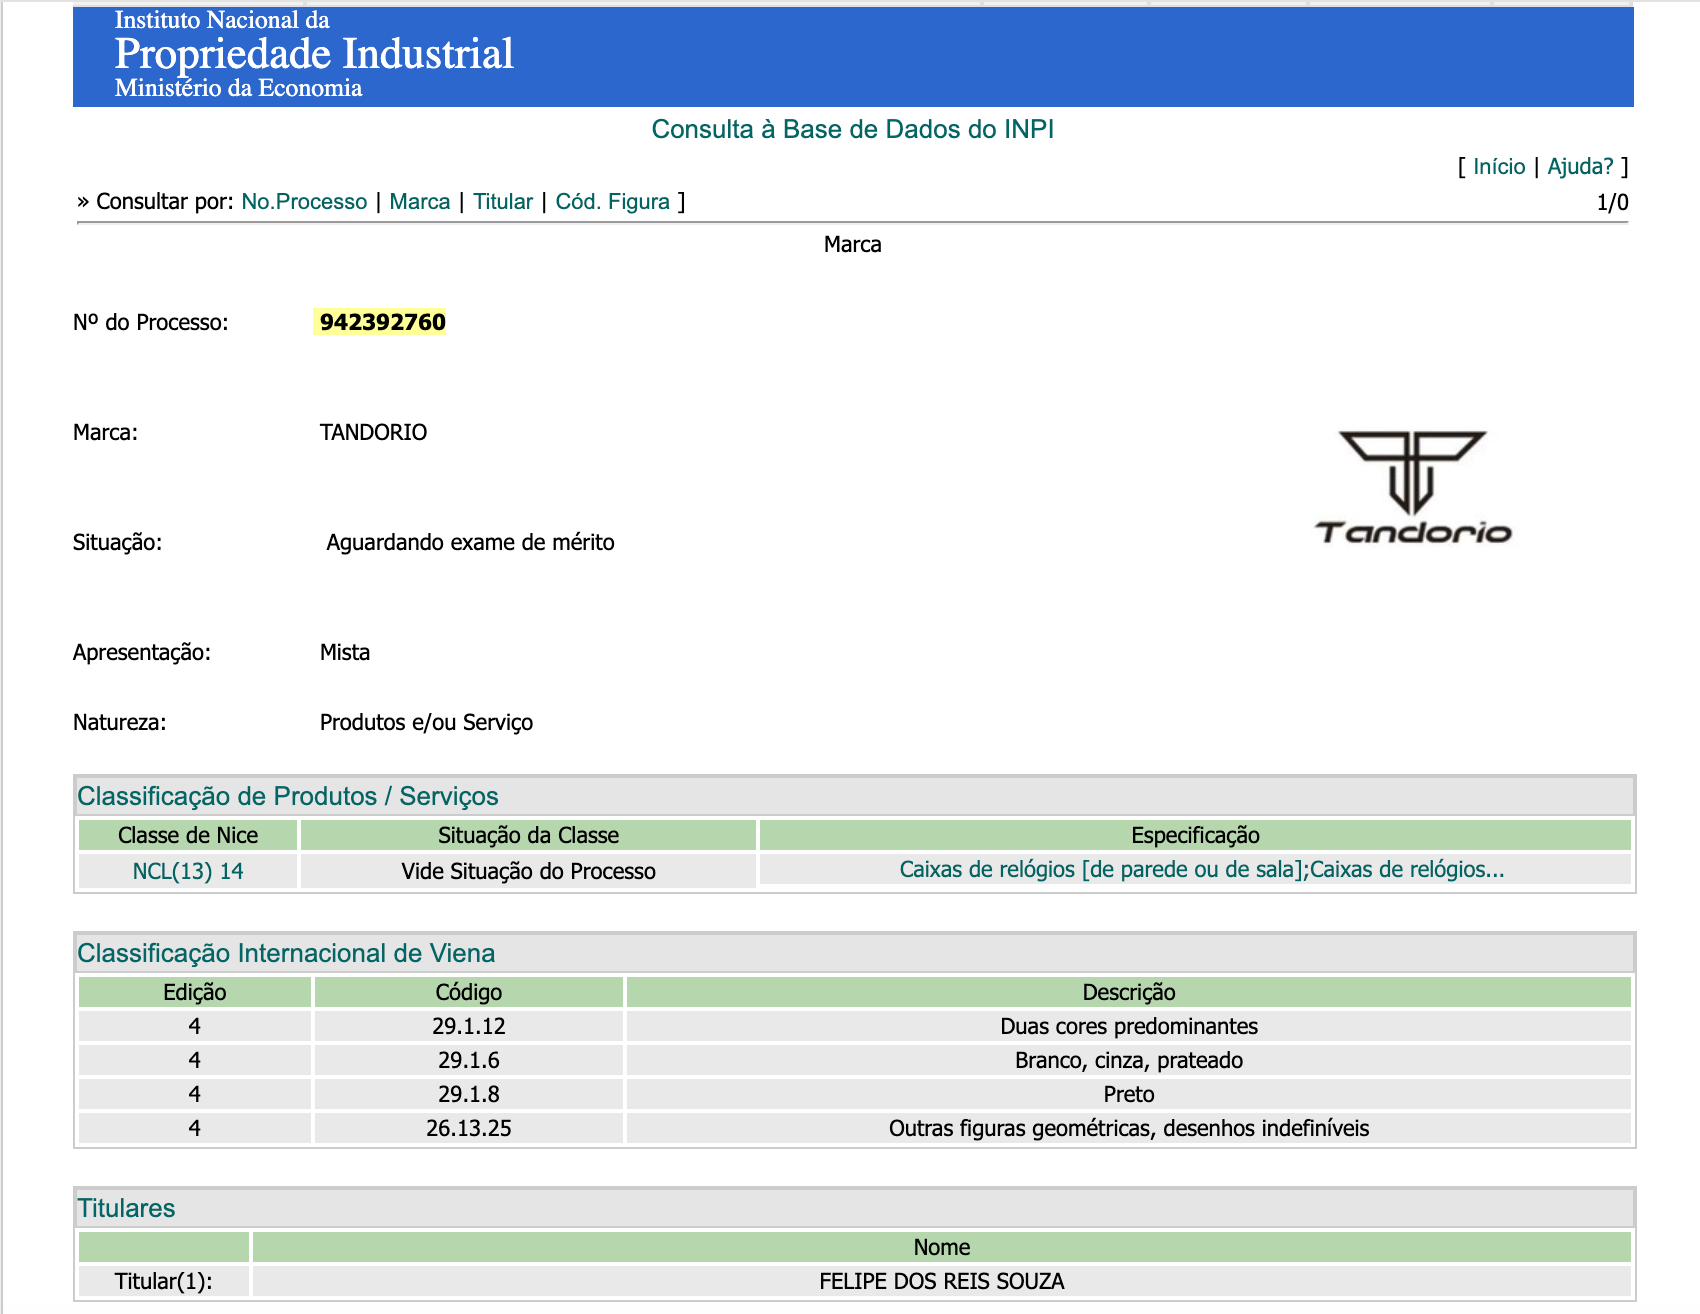Image resolution: width=1700 pixels, height=1314 pixels.
Task: Click the Consulta à Base de Dados heading
Action: (x=852, y=129)
